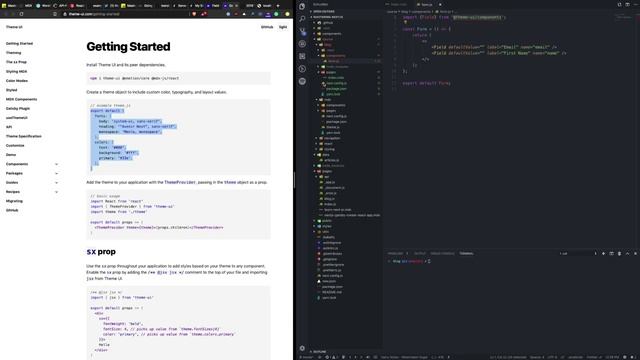Click the browser address bar

coord(127,14)
